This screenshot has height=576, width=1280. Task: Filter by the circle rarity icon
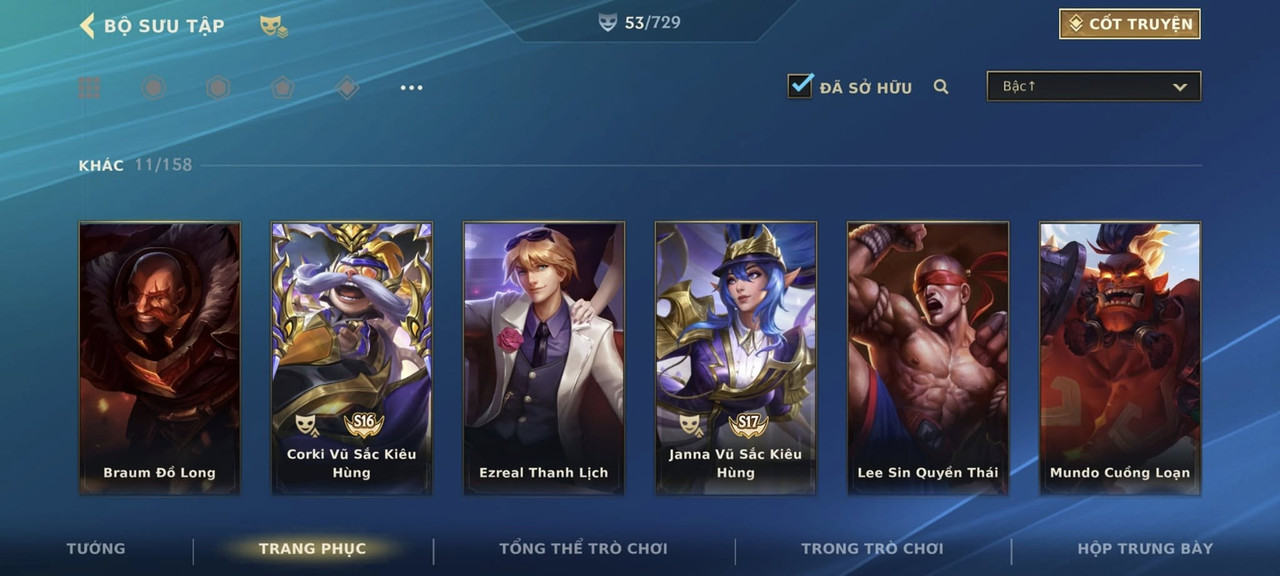point(153,88)
